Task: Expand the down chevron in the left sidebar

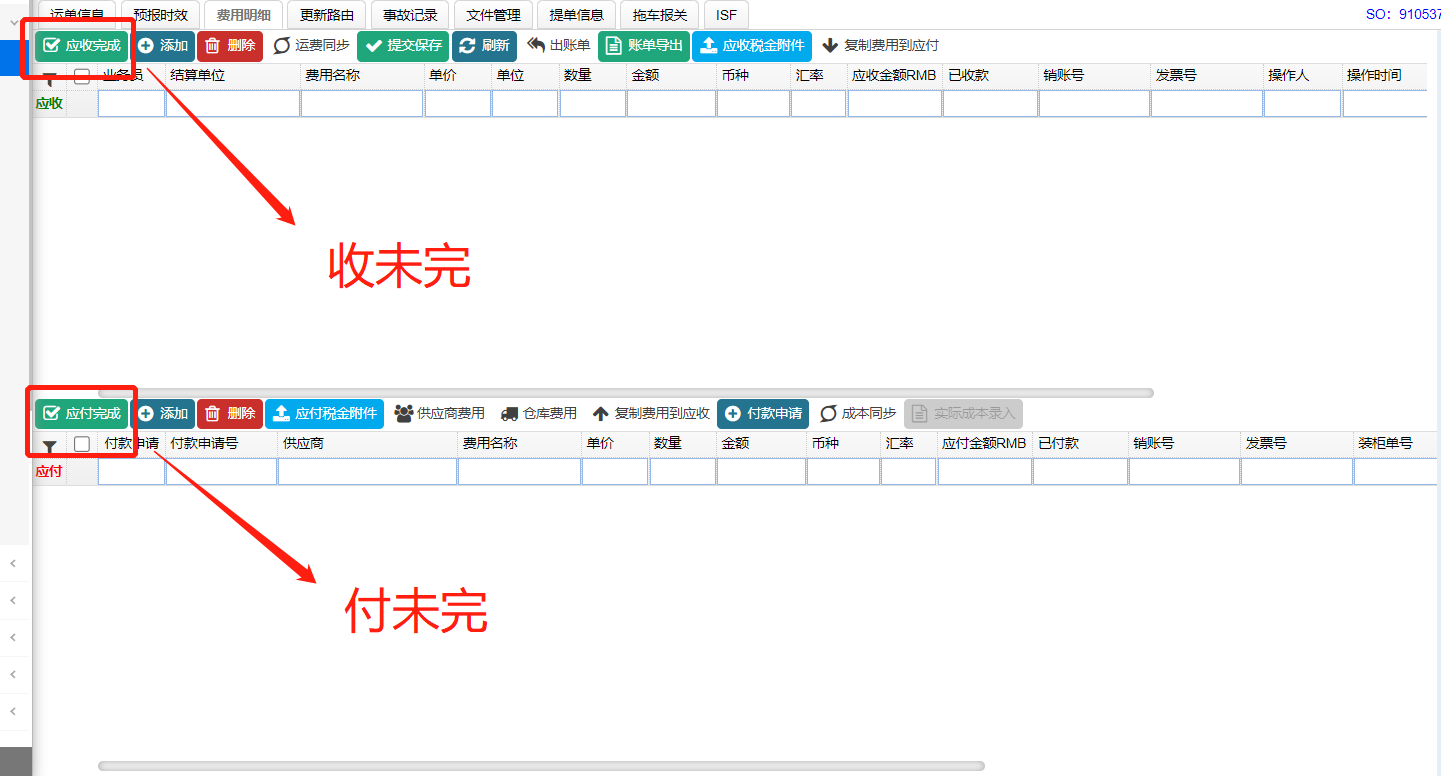Action: (14, 21)
